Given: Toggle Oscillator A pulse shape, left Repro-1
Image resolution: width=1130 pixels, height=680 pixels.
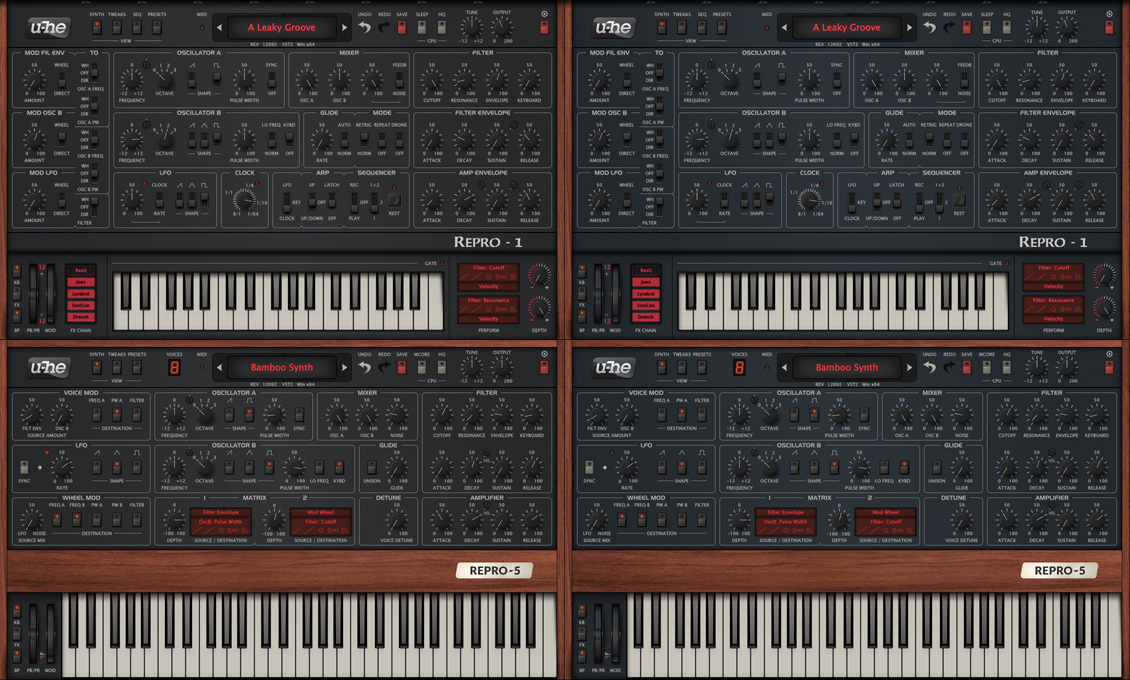Looking at the screenshot, I should (x=217, y=79).
